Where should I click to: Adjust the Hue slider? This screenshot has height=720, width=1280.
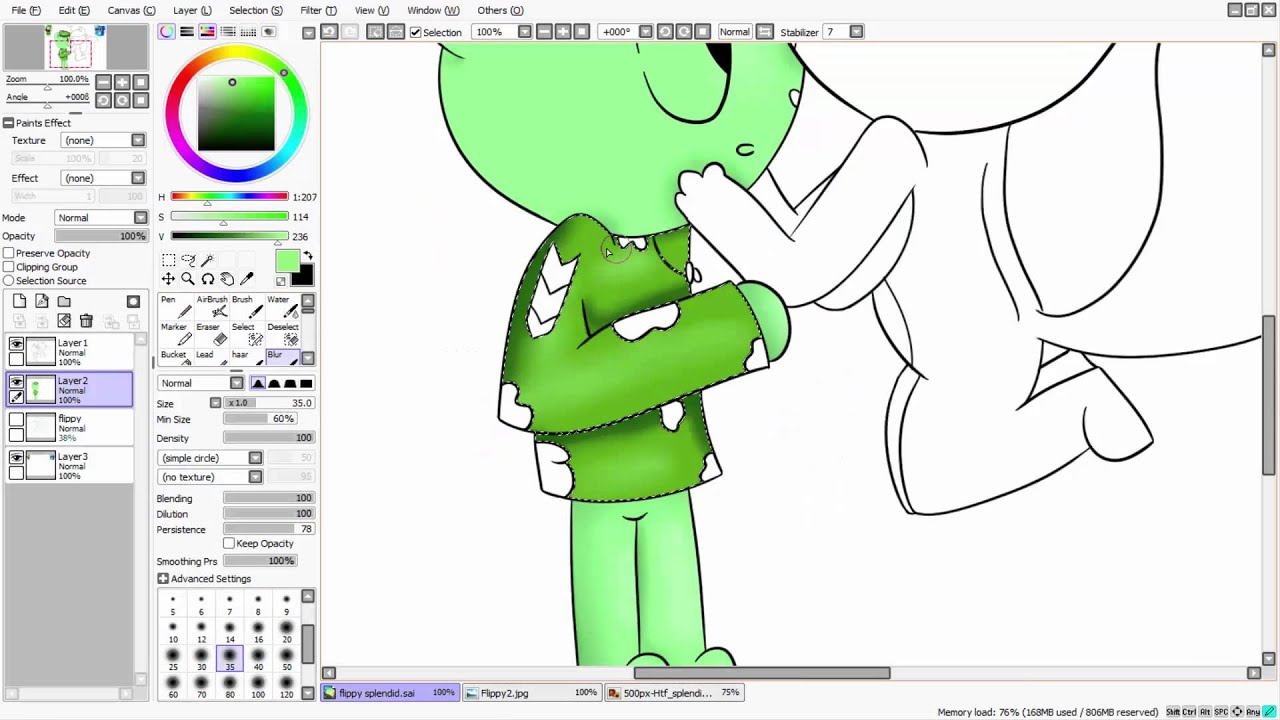tap(229, 197)
